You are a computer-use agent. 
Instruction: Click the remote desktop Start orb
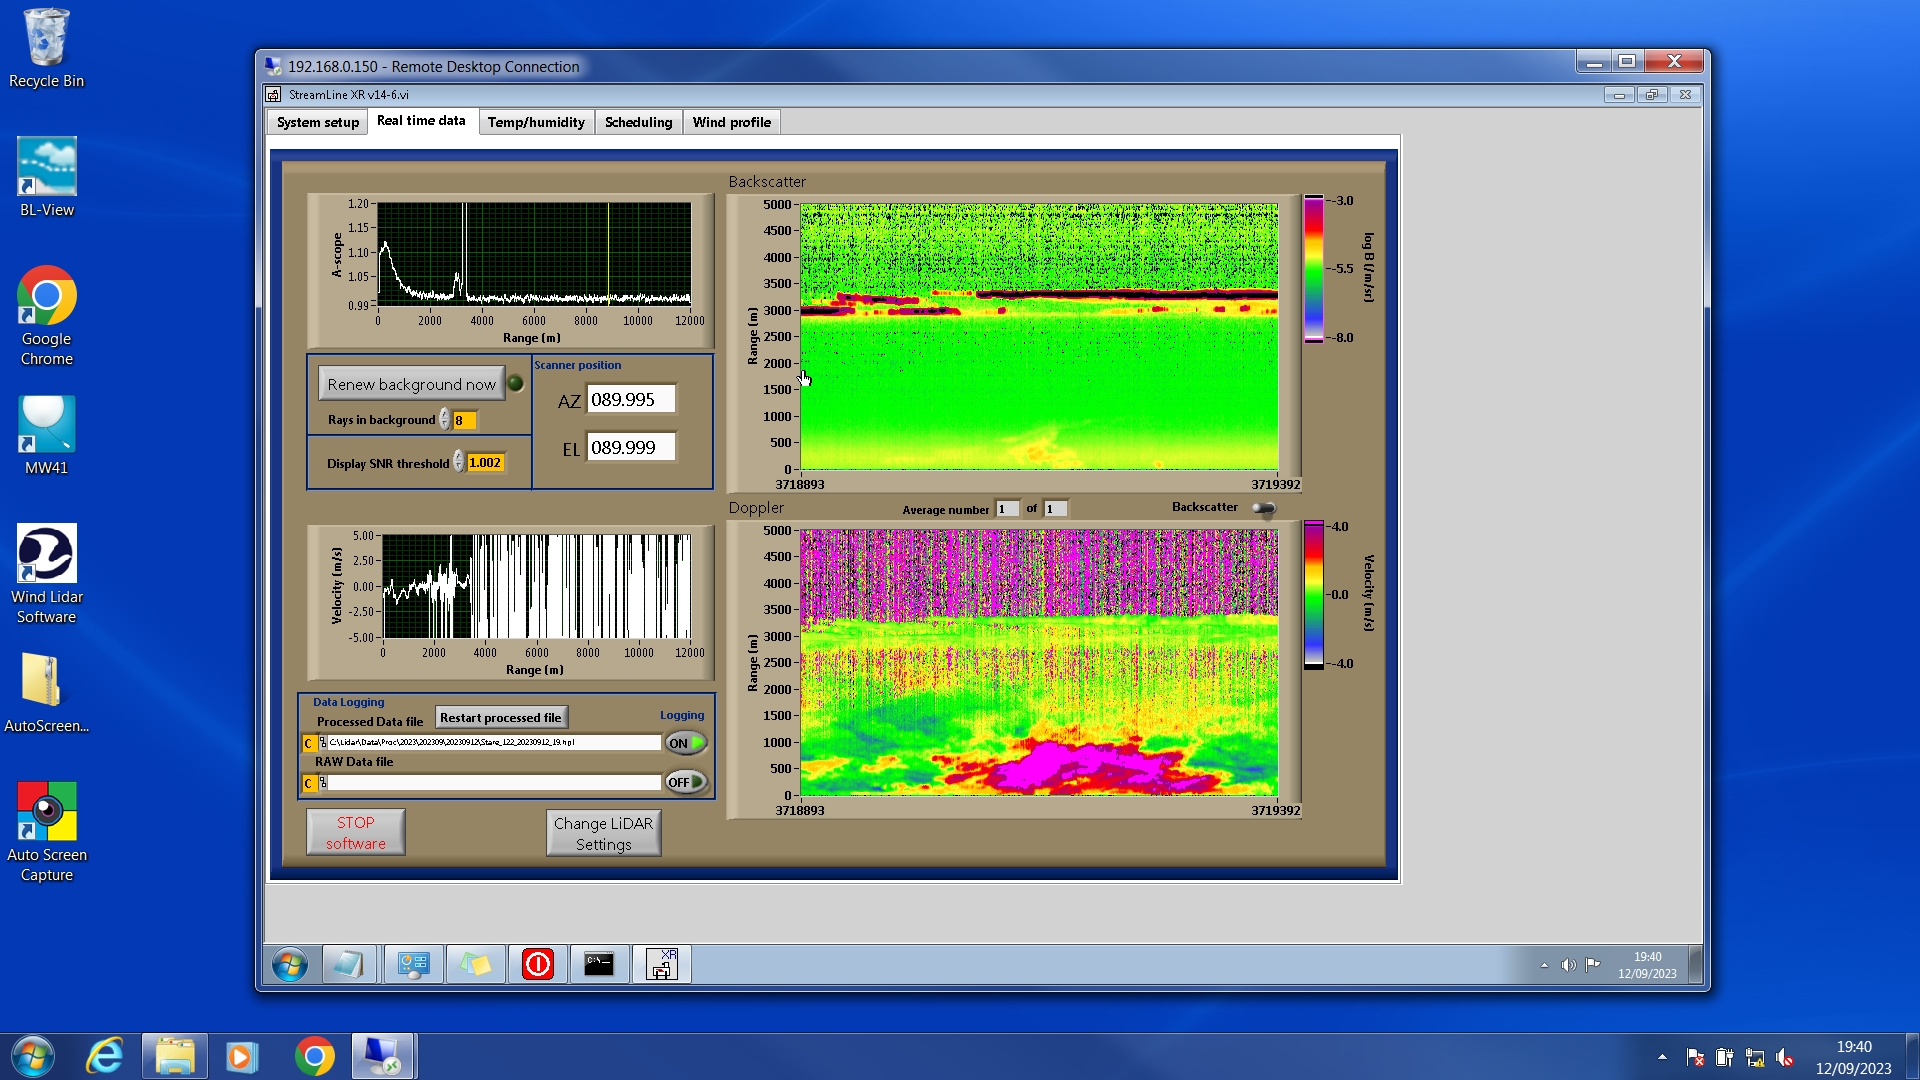point(290,965)
